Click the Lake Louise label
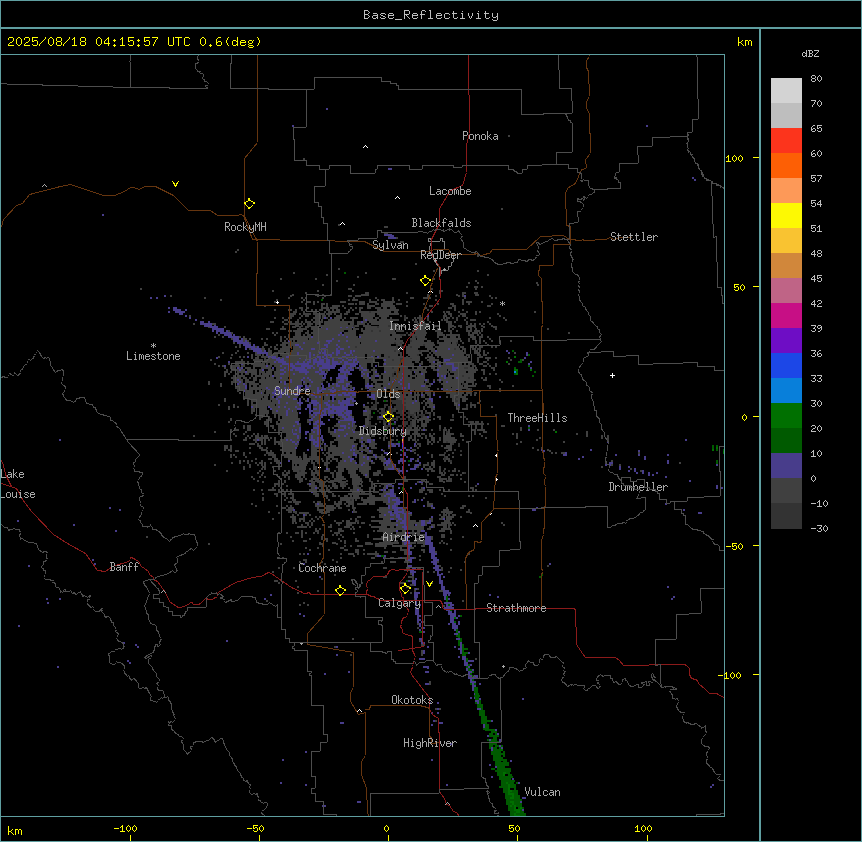The width and height of the screenshot is (862, 842). (x=18, y=484)
